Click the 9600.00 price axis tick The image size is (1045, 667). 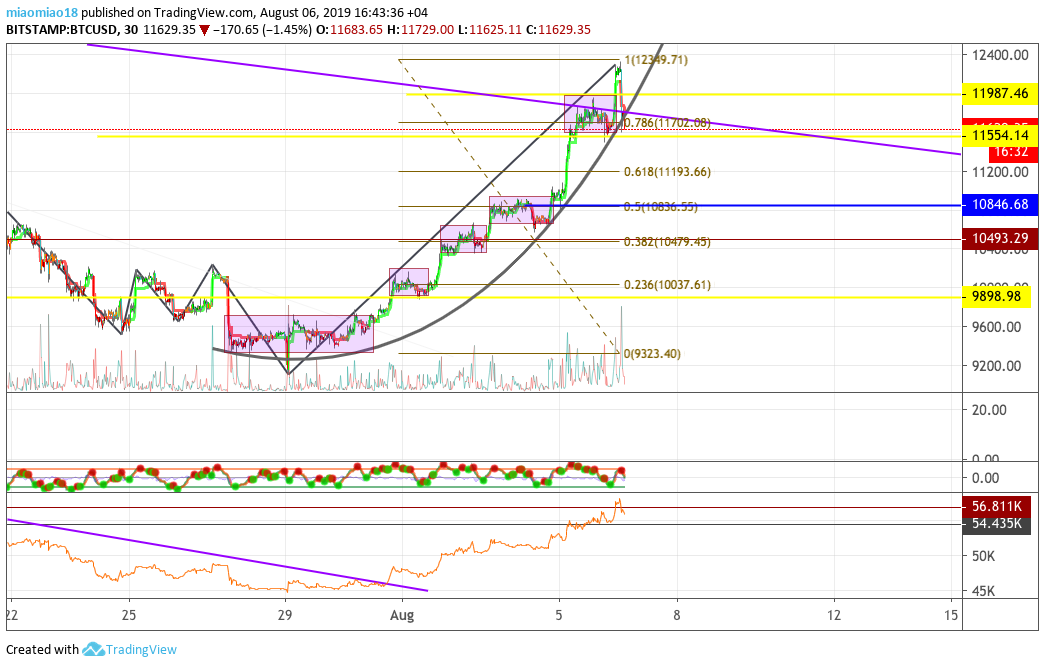point(996,327)
